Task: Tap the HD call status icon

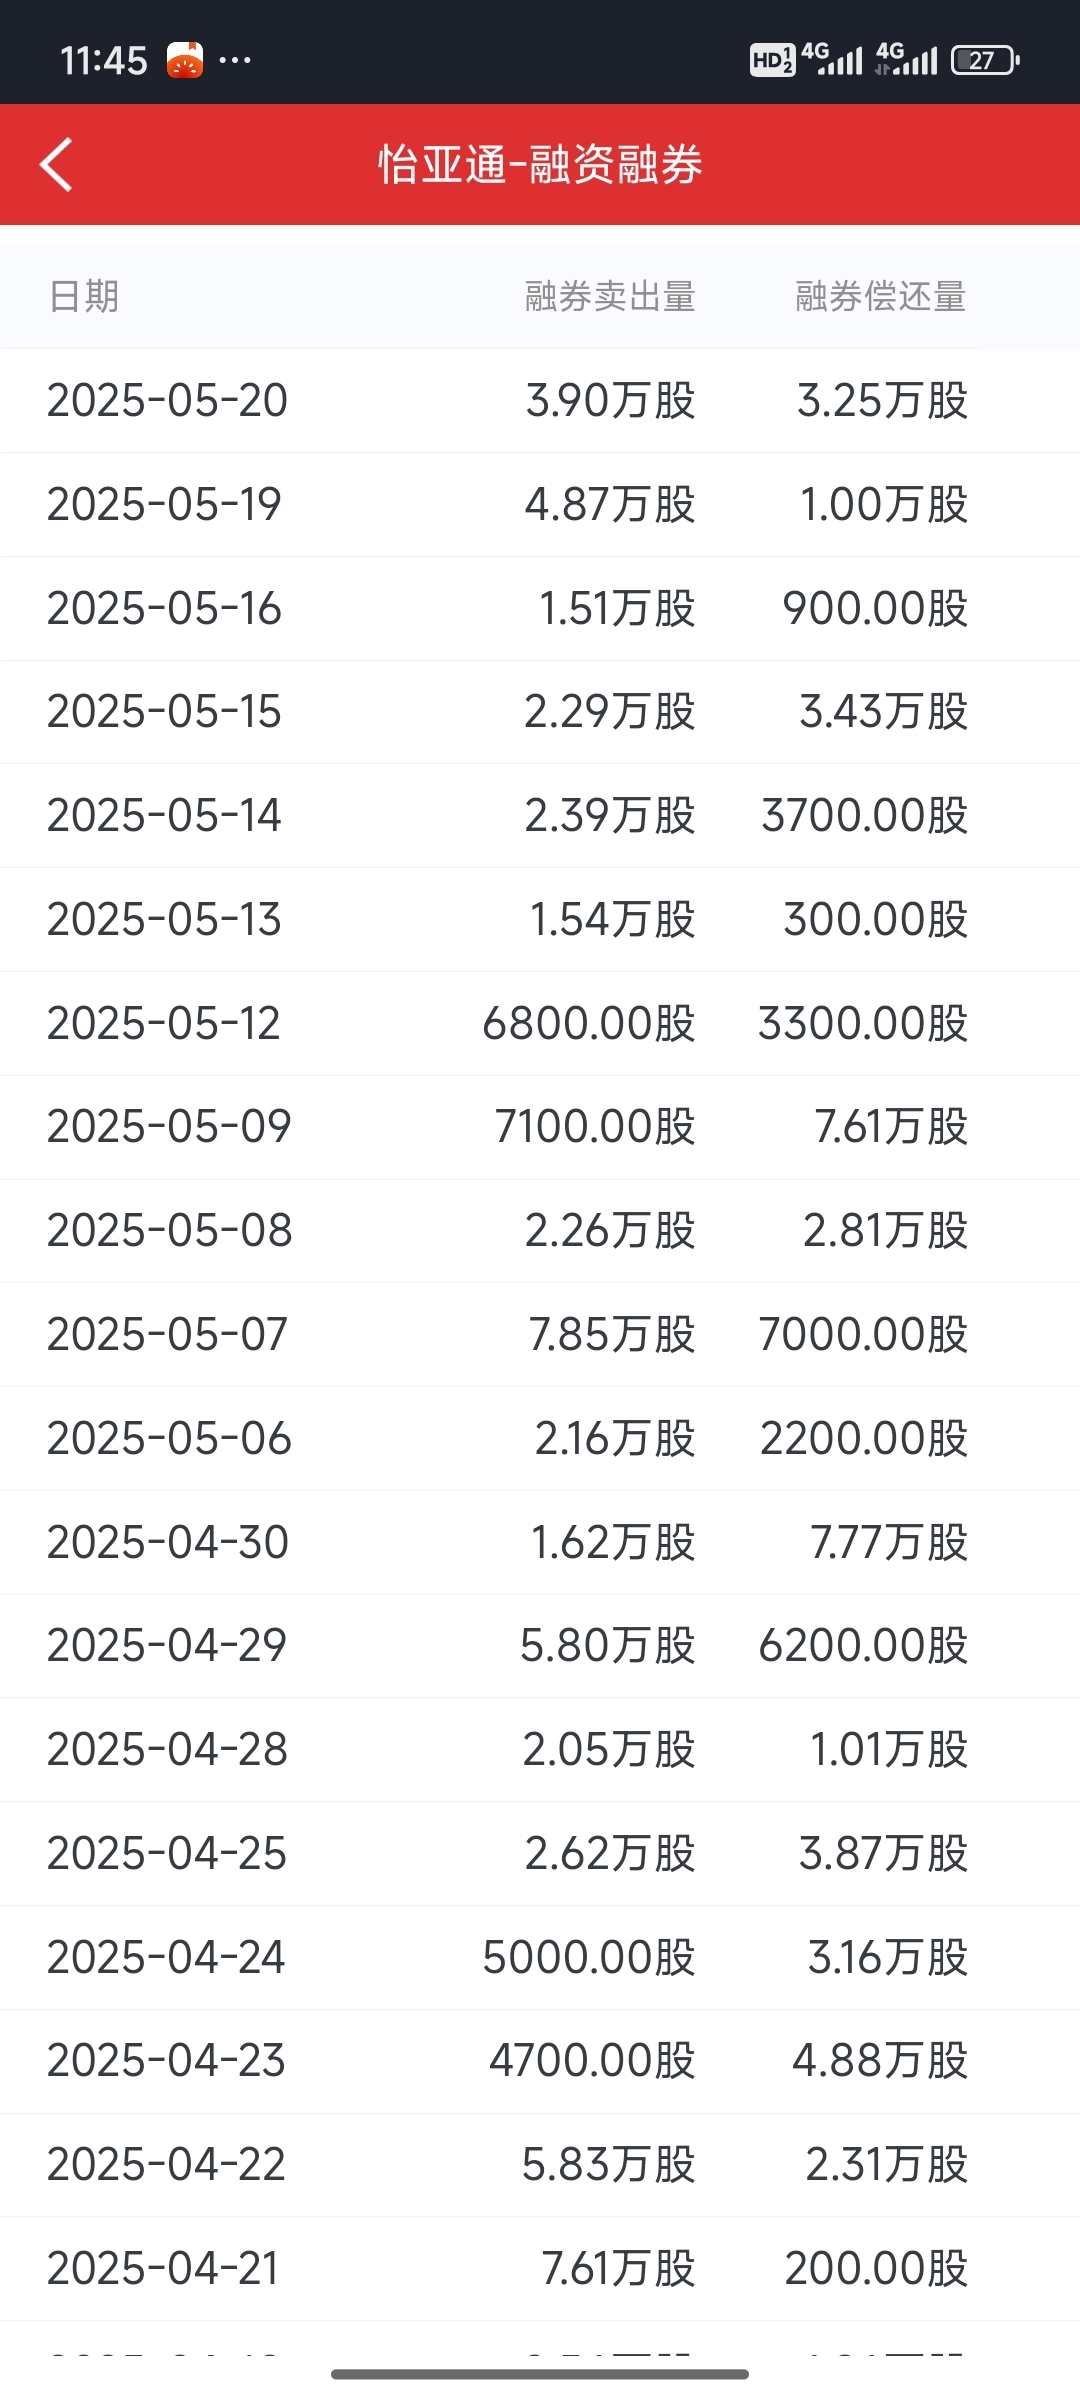Action: pyautogui.click(x=772, y=60)
